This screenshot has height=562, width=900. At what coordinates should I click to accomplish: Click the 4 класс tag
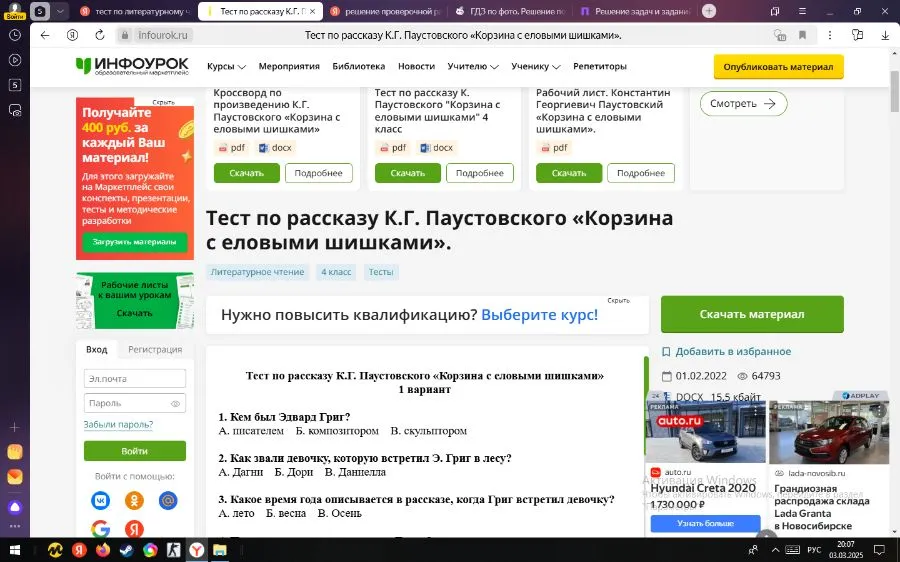(336, 272)
